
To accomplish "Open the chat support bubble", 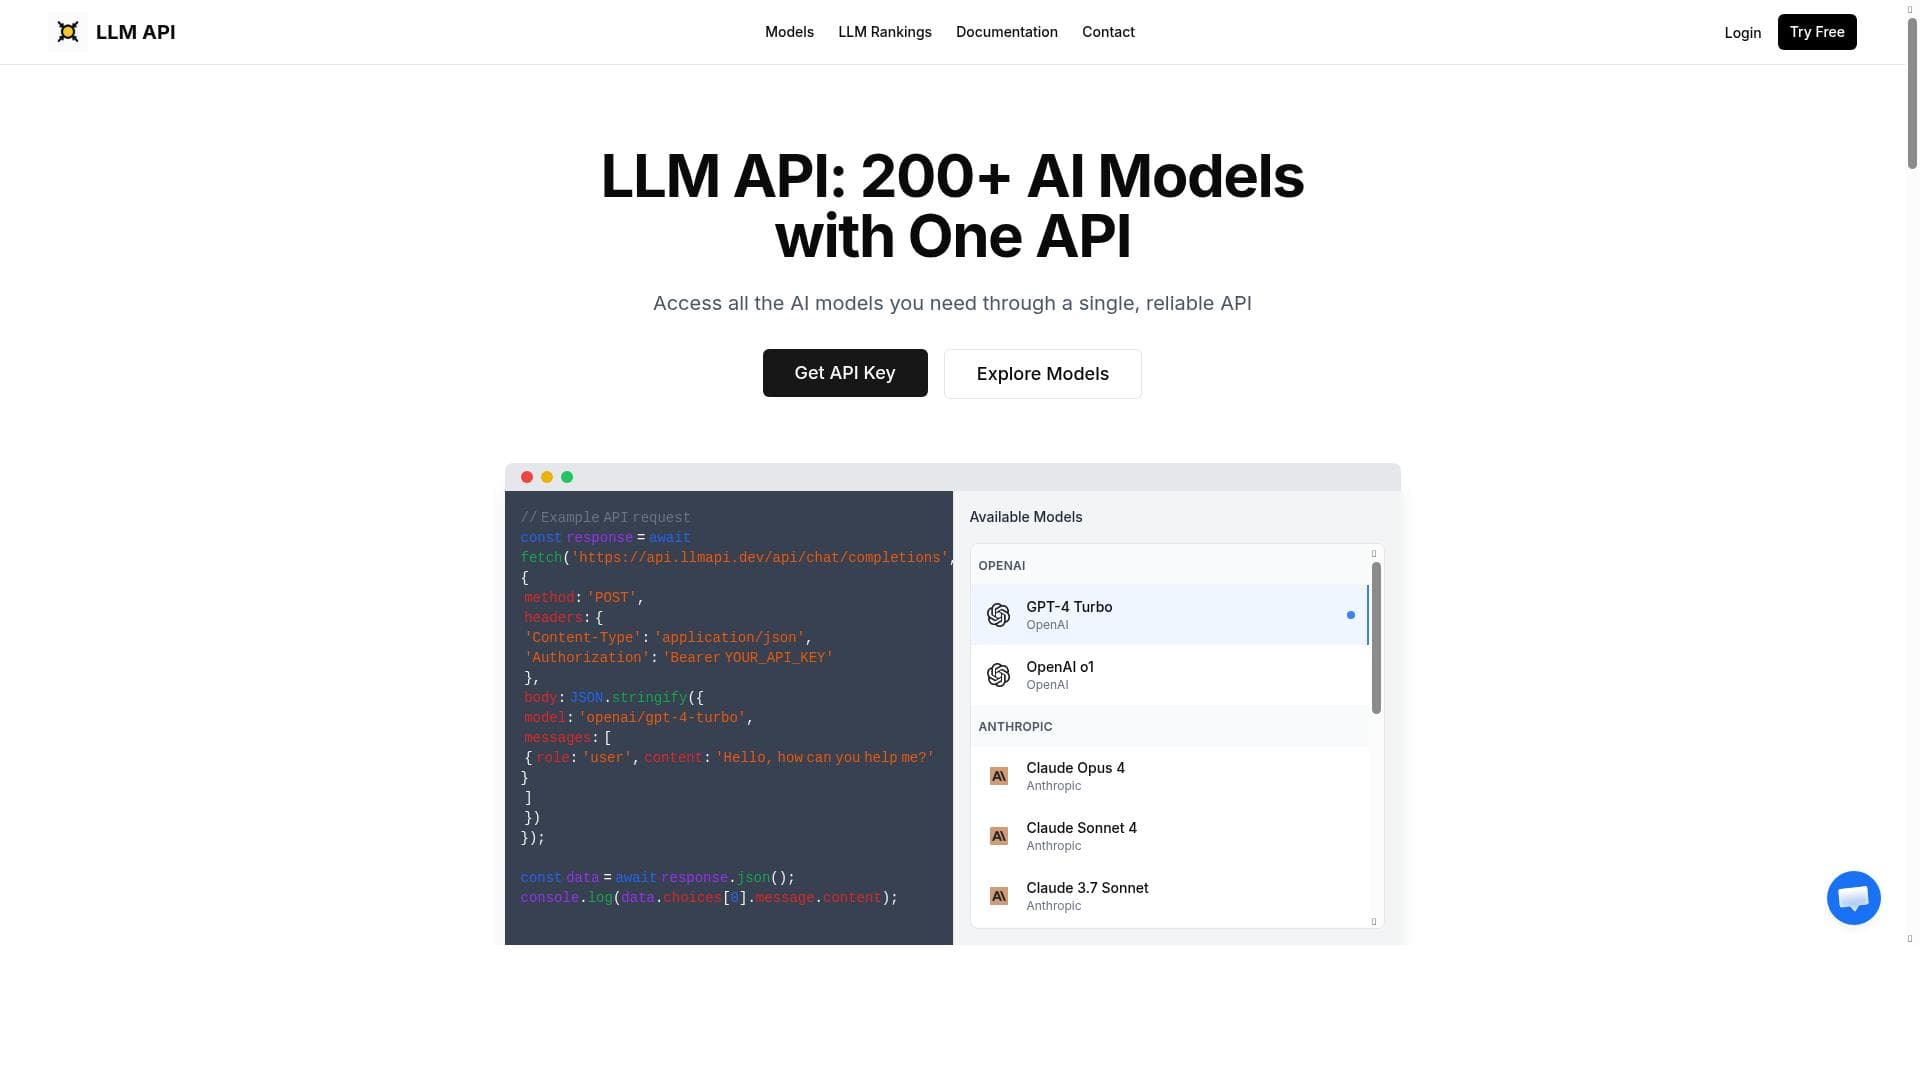I will (x=1853, y=898).
